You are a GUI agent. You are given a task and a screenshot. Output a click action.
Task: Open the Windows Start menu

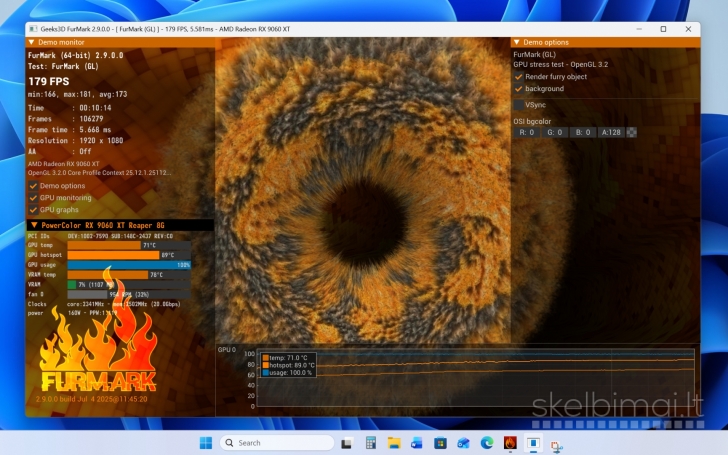pyautogui.click(x=205, y=442)
